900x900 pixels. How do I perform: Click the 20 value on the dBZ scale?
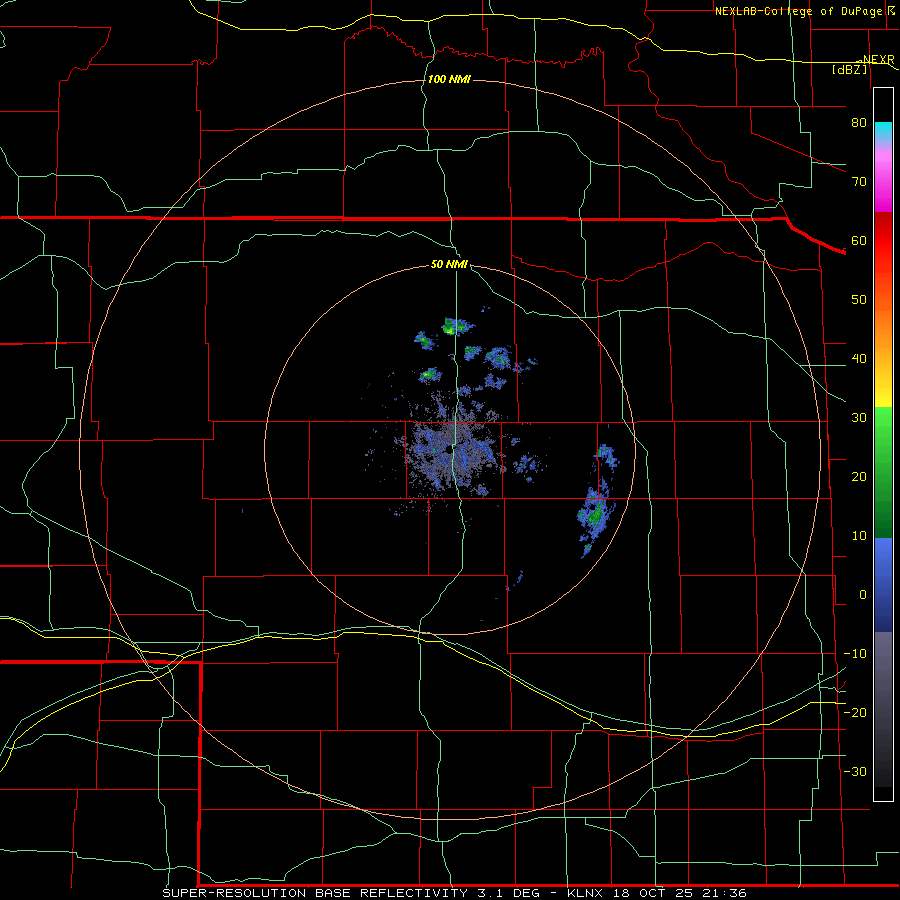[x=859, y=476]
